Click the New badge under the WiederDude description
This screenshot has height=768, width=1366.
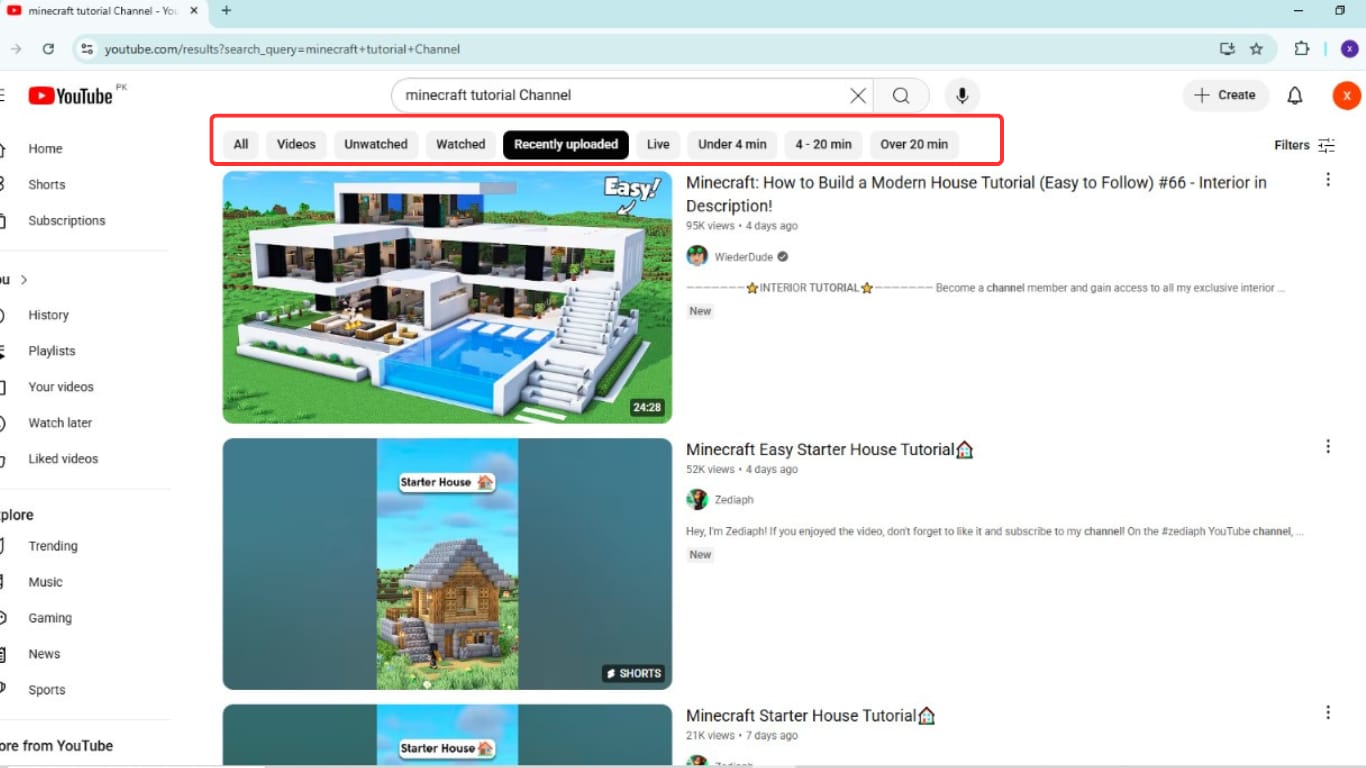700,311
